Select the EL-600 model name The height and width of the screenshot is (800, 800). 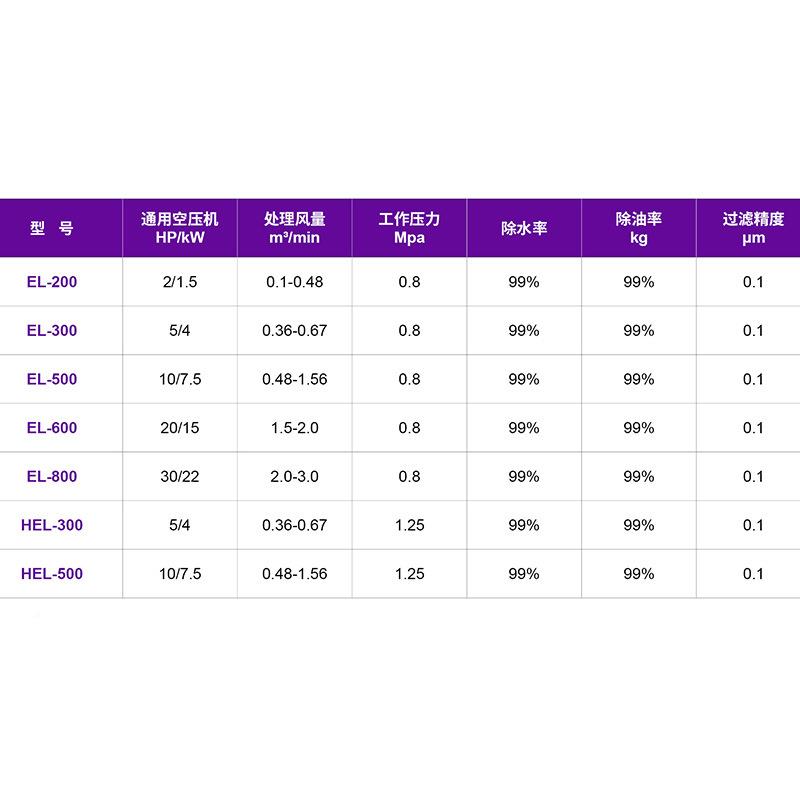click(x=52, y=428)
